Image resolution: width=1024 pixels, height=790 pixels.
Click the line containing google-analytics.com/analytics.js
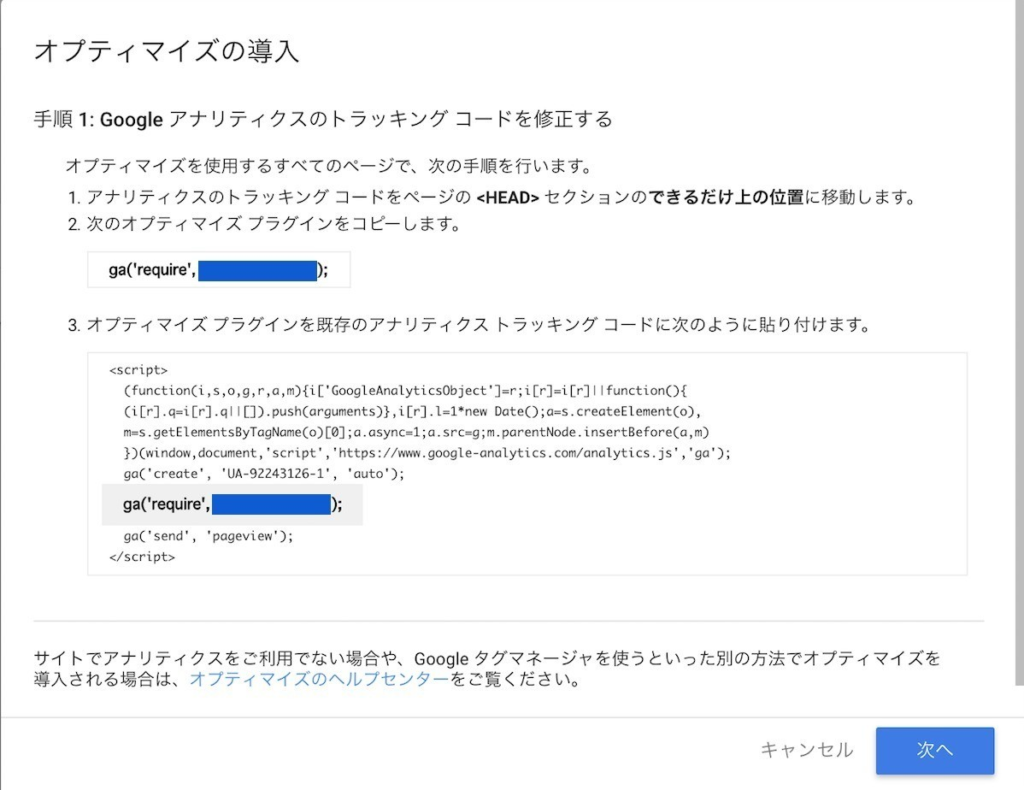pyautogui.click(x=427, y=453)
